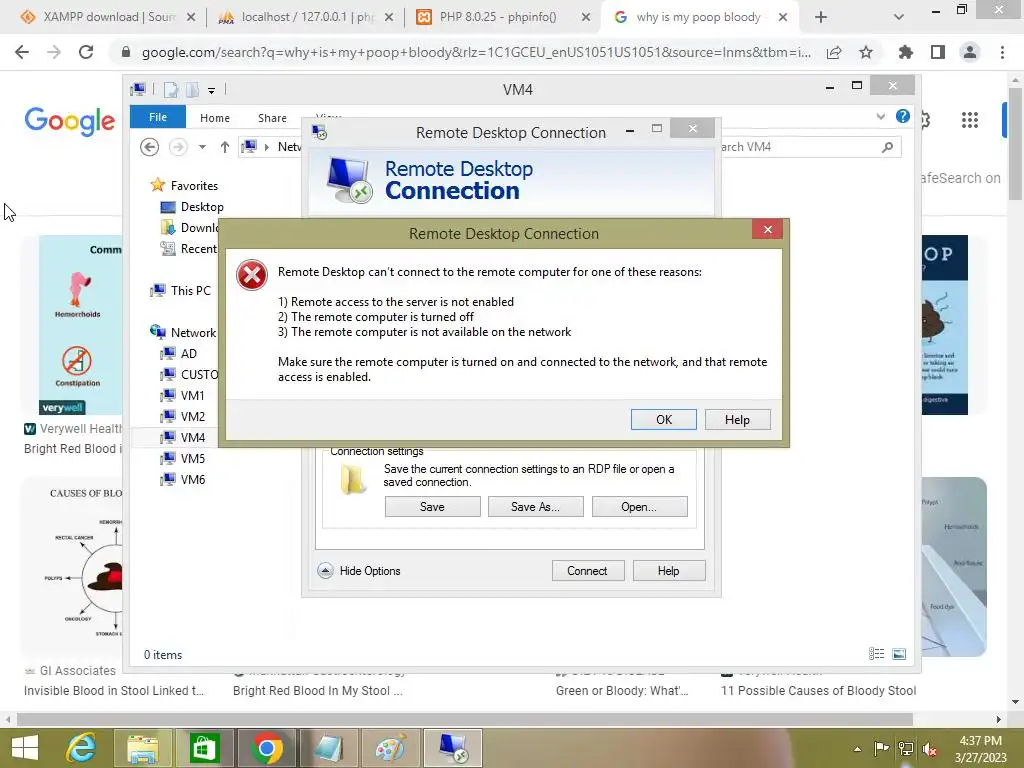Open File Explorer from the taskbar
The image size is (1024, 768).
[x=143, y=748]
